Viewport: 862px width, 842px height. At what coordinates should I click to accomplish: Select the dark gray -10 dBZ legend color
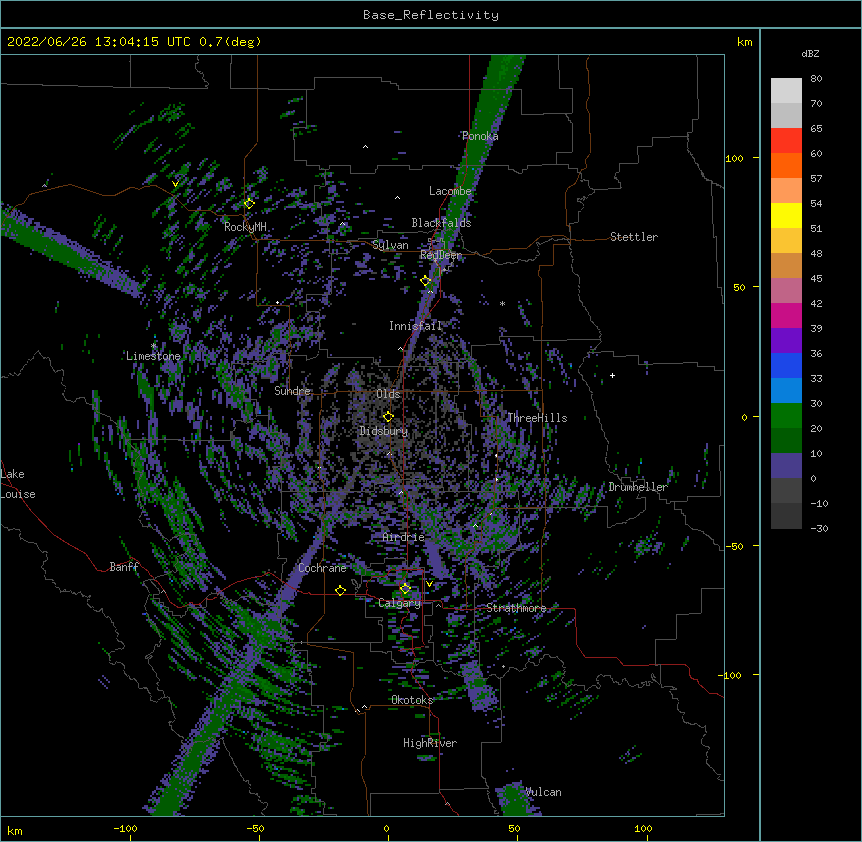786,516
